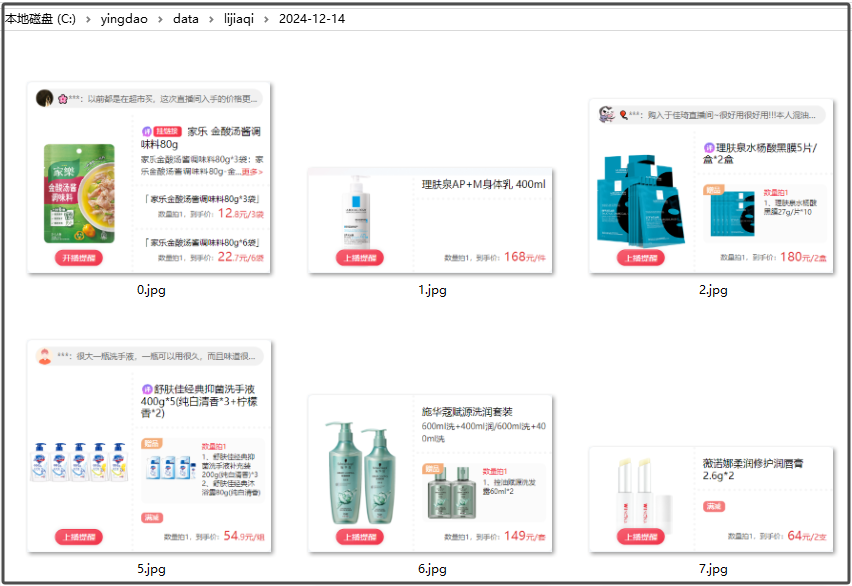The height and width of the screenshot is (586, 852).
Task: Select the 2.jpg thumbnail image
Action: click(711, 186)
